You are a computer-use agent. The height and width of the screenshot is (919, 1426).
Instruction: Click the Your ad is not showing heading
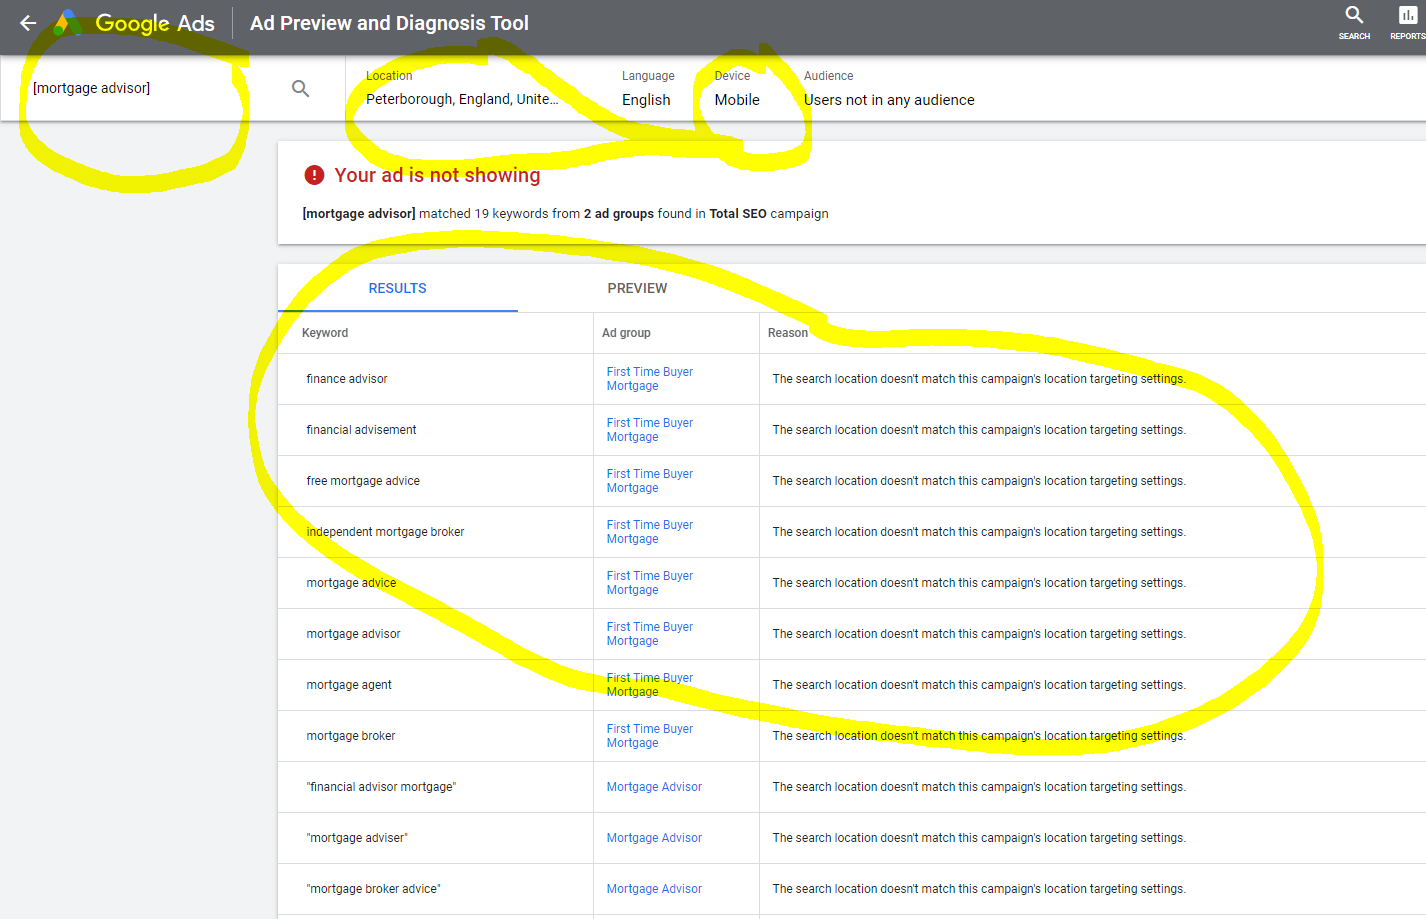click(x=437, y=175)
